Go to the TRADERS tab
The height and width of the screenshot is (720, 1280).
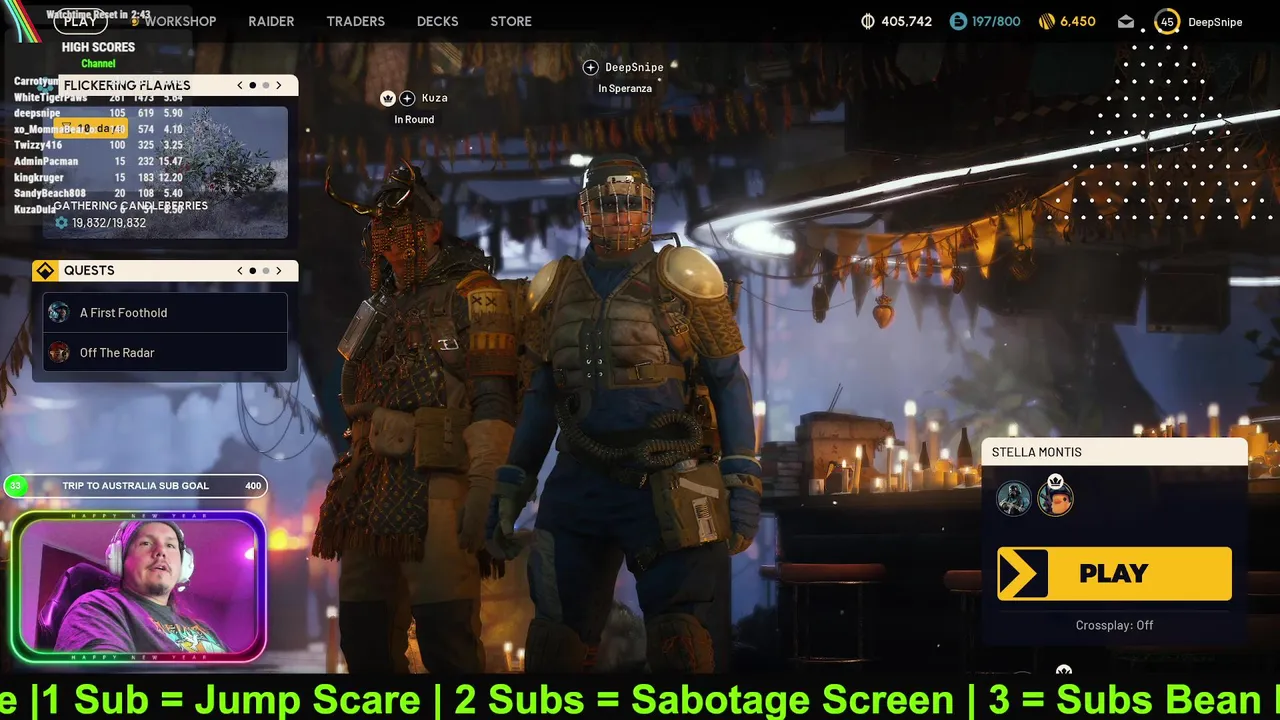[355, 21]
